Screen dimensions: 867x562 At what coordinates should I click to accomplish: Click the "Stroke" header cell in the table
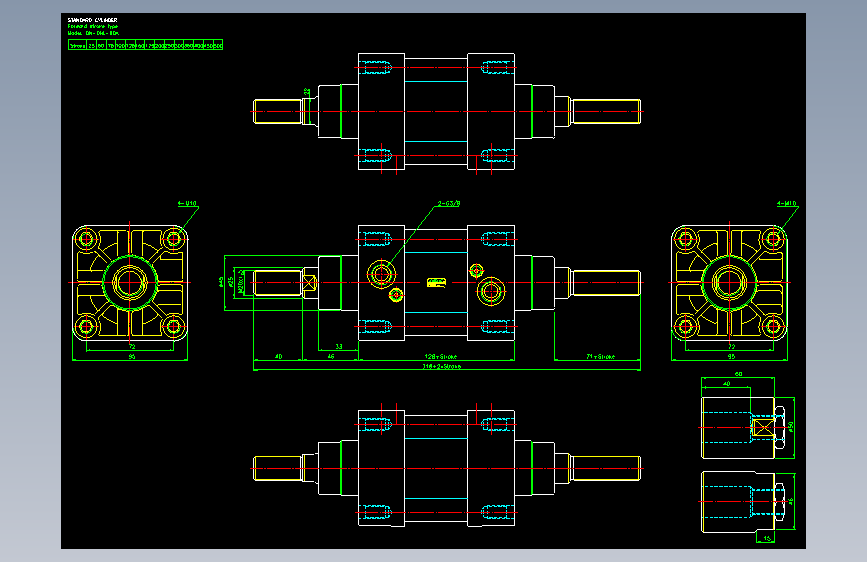coord(77,45)
